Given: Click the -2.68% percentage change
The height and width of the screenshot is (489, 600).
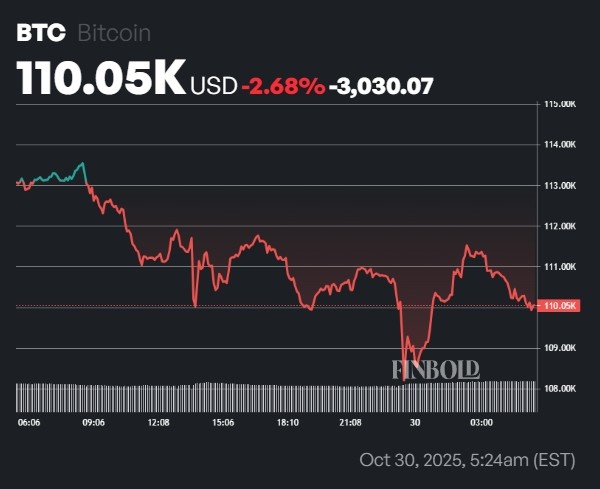Looking at the screenshot, I should pos(283,87).
